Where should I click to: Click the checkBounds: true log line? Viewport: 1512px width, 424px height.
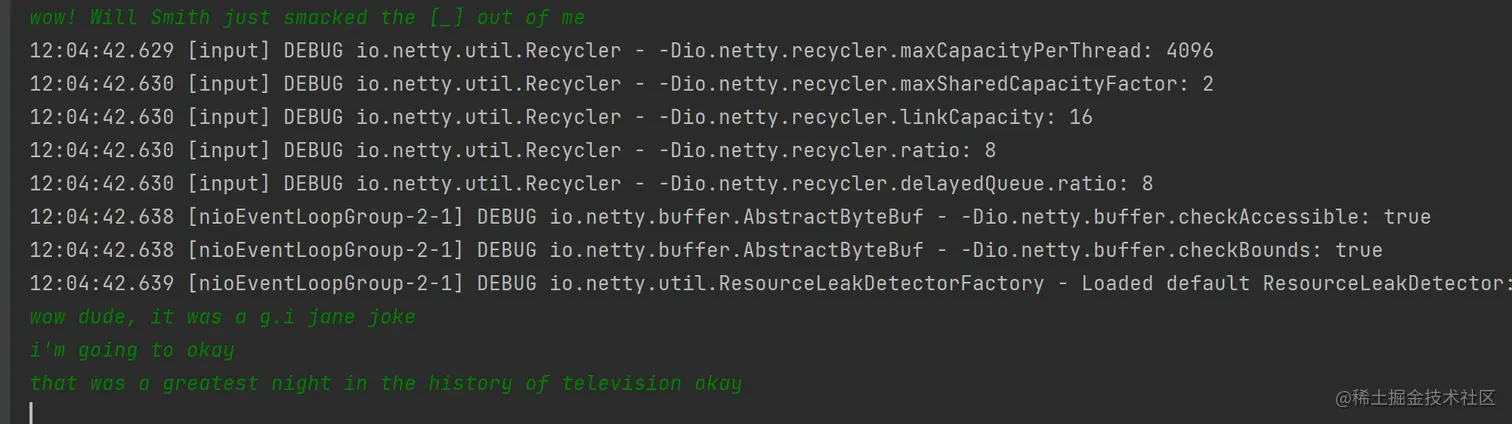[x=705, y=250]
